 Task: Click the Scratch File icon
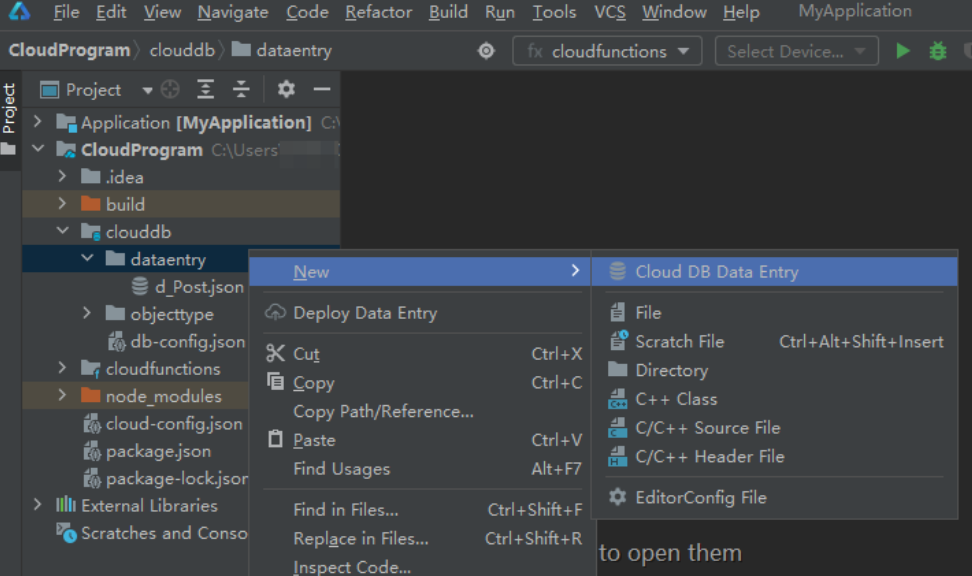pos(618,341)
